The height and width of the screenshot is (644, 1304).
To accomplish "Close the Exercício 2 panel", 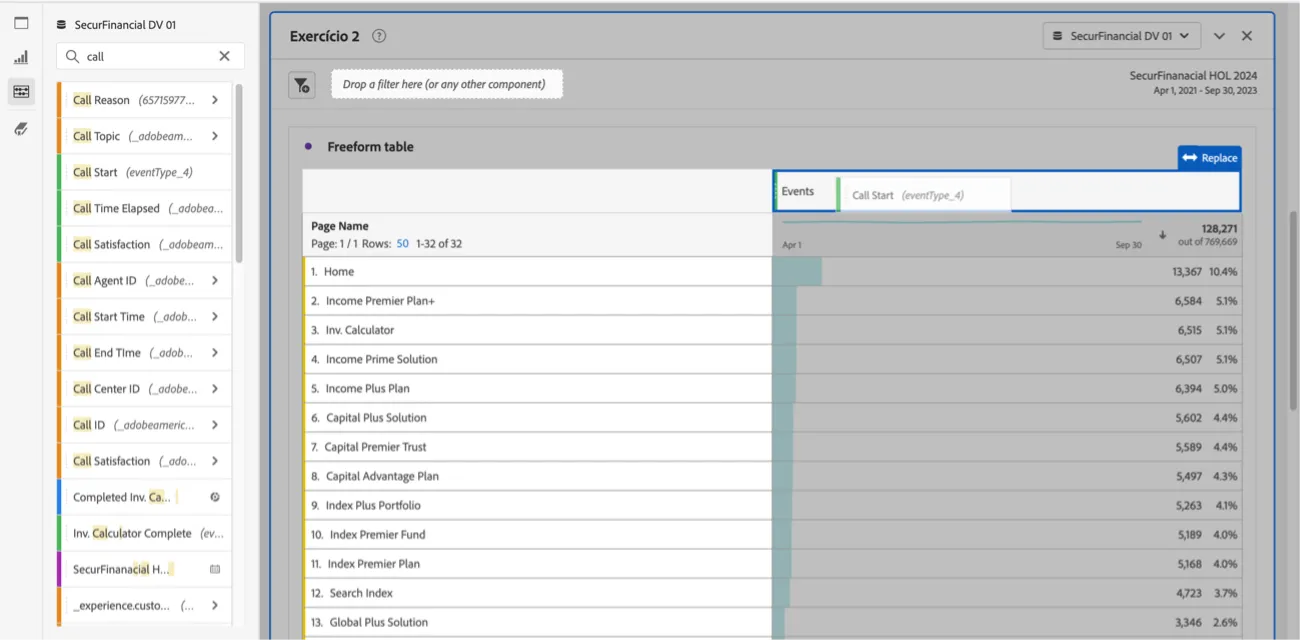I will pyautogui.click(x=1247, y=36).
